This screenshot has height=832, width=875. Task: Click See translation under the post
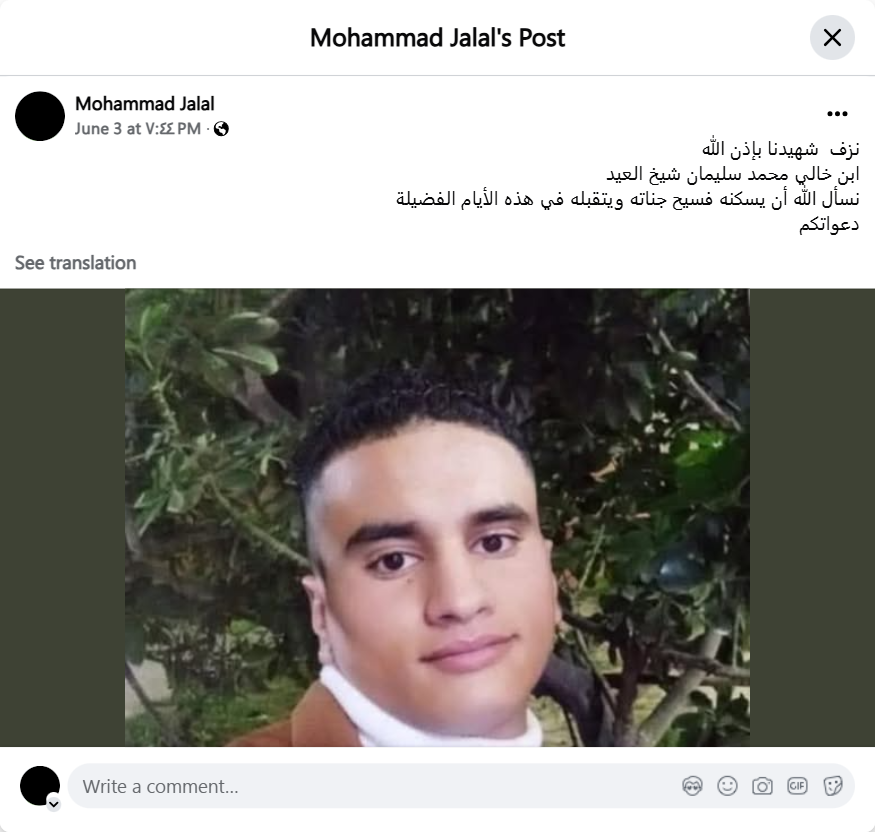pos(75,263)
